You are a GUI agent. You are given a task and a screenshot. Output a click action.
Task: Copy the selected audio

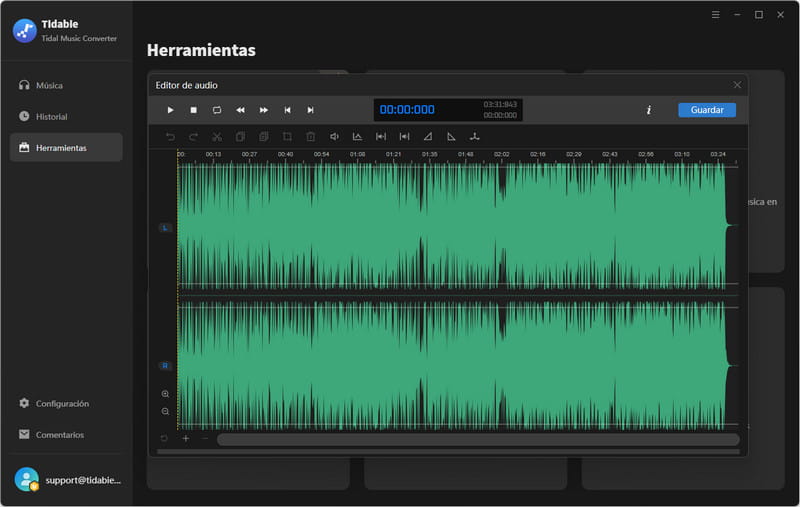pos(240,137)
